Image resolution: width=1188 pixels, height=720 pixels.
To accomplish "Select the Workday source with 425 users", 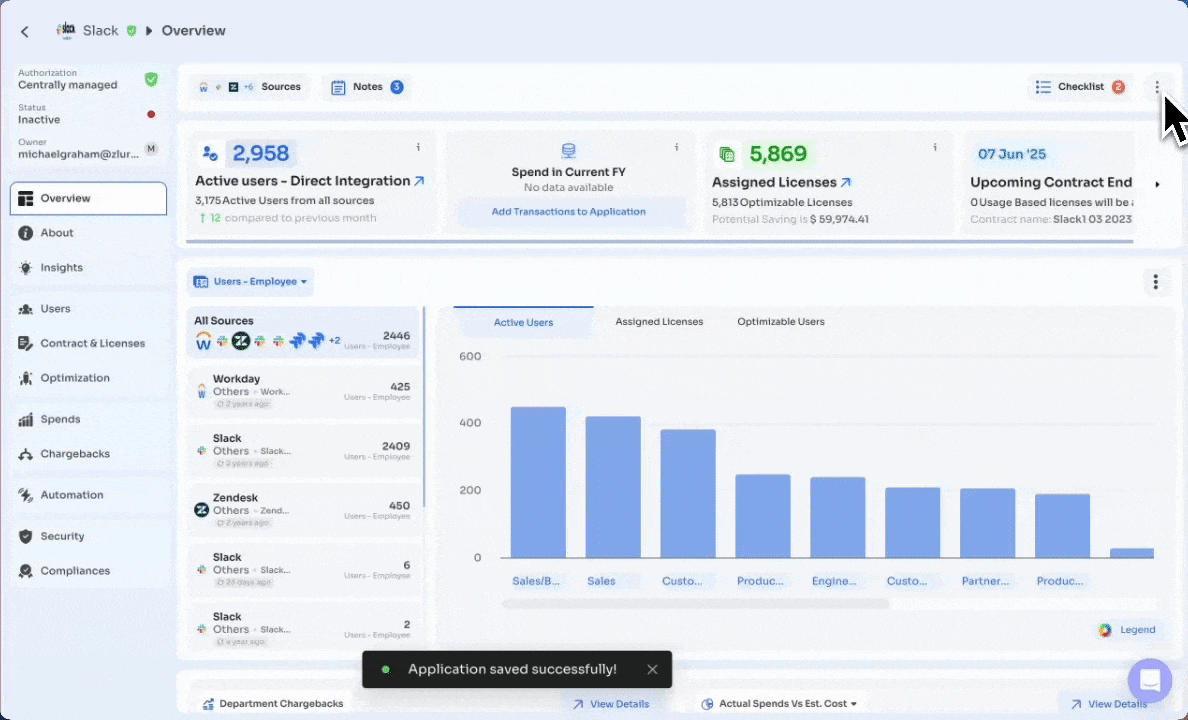I will click(303, 391).
